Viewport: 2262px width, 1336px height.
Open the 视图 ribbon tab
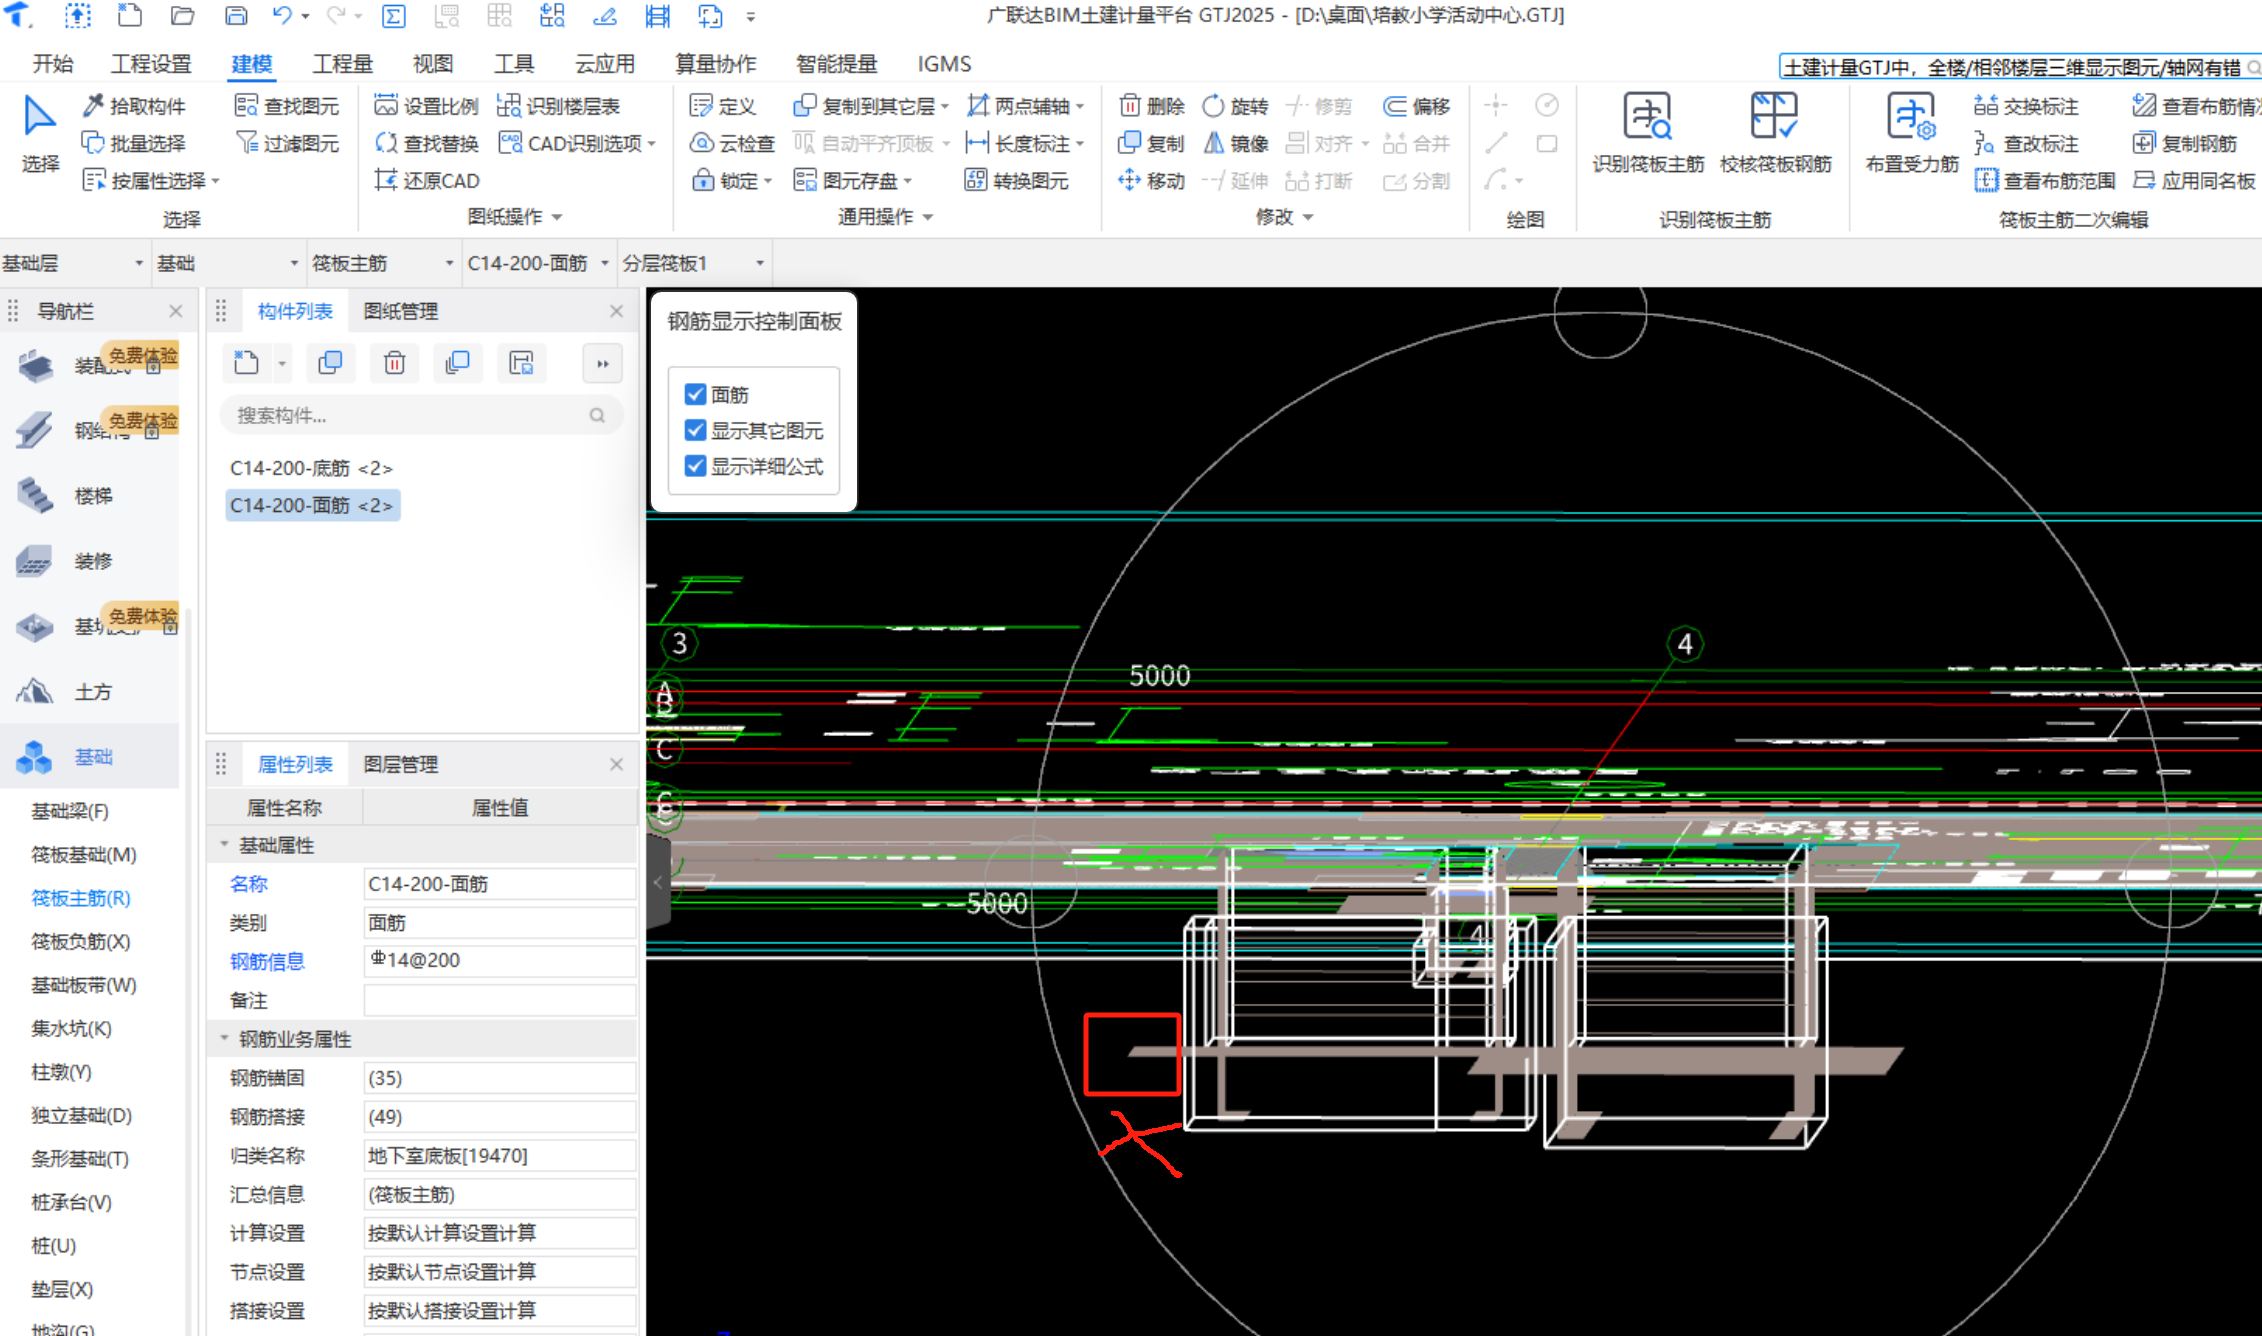(432, 64)
